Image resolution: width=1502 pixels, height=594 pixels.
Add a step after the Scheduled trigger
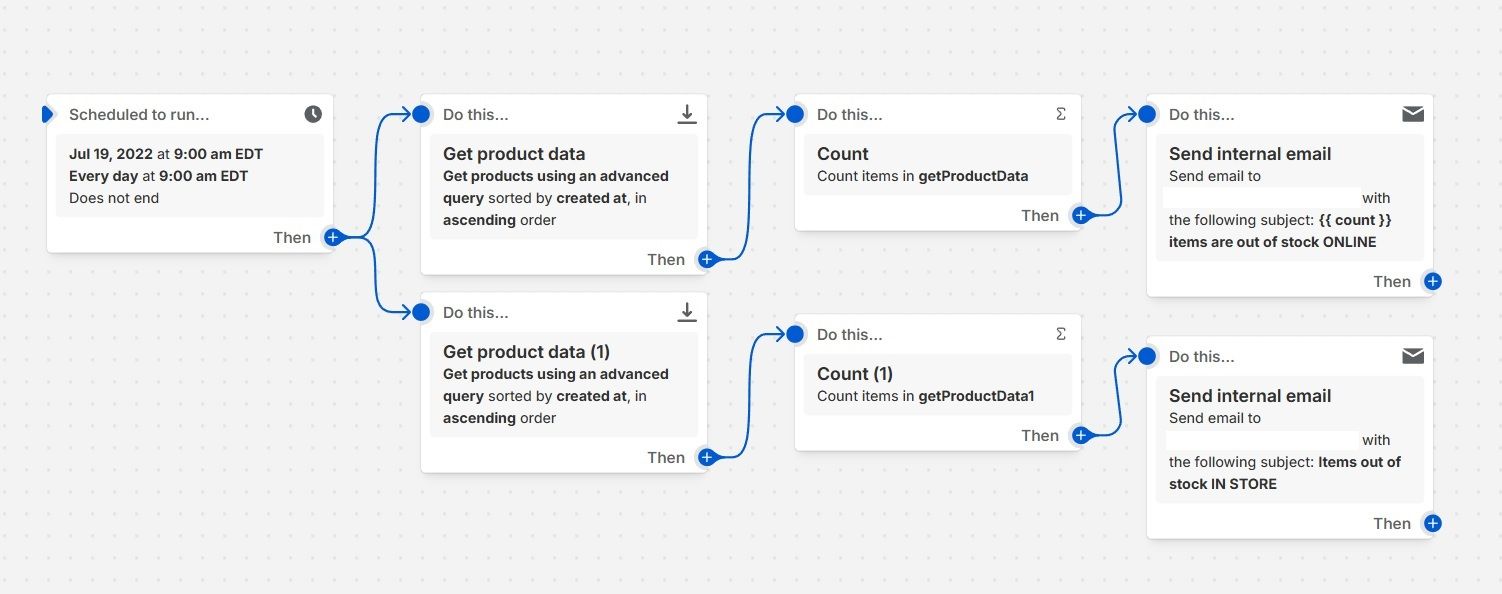pyautogui.click(x=333, y=237)
